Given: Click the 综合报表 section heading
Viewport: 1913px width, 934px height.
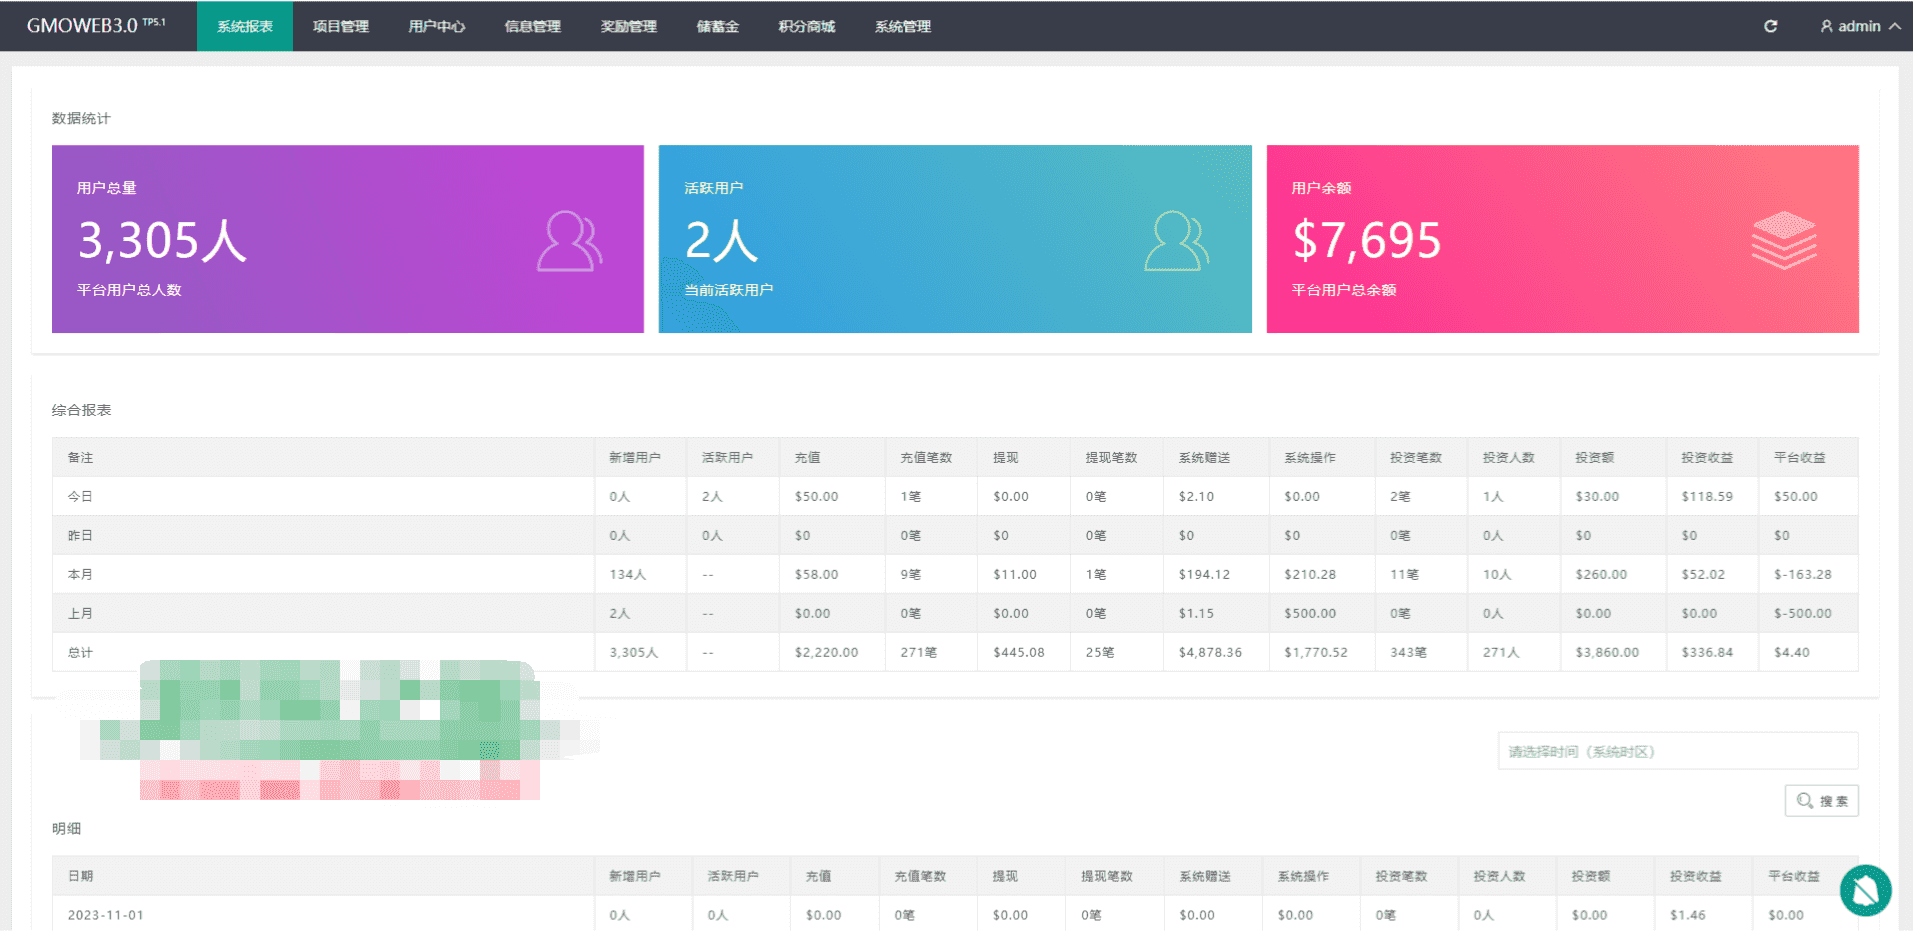Looking at the screenshot, I should [x=81, y=410].
